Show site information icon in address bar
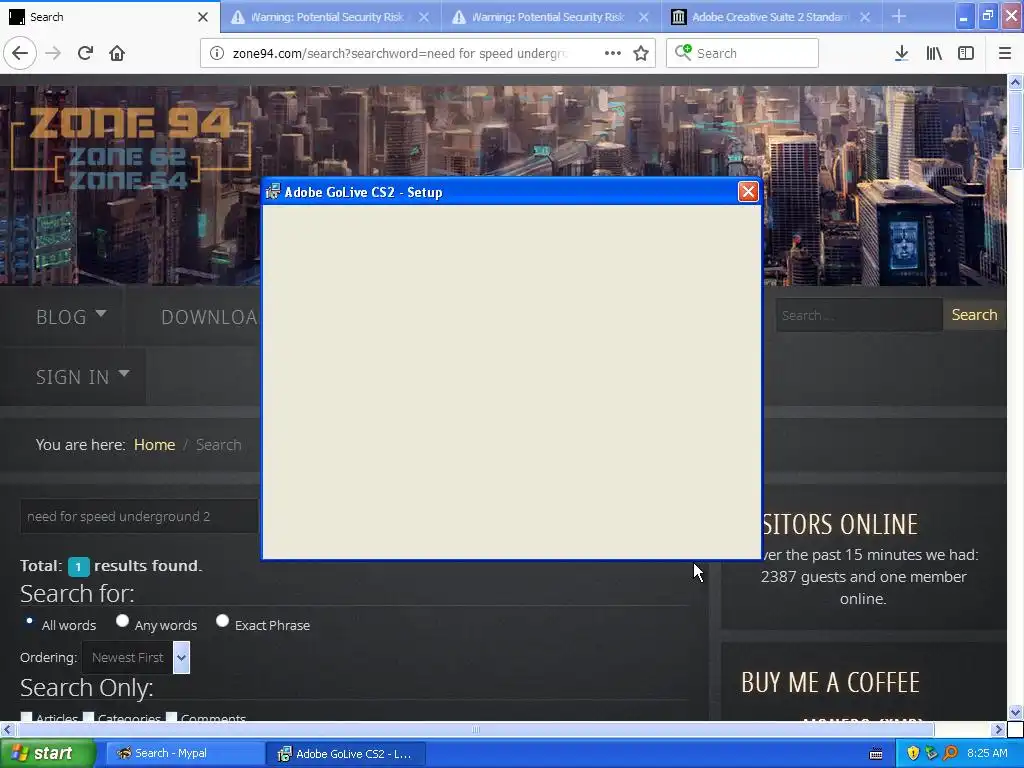Viewport: 1024px width, 768px height. [x=217, y=53]
